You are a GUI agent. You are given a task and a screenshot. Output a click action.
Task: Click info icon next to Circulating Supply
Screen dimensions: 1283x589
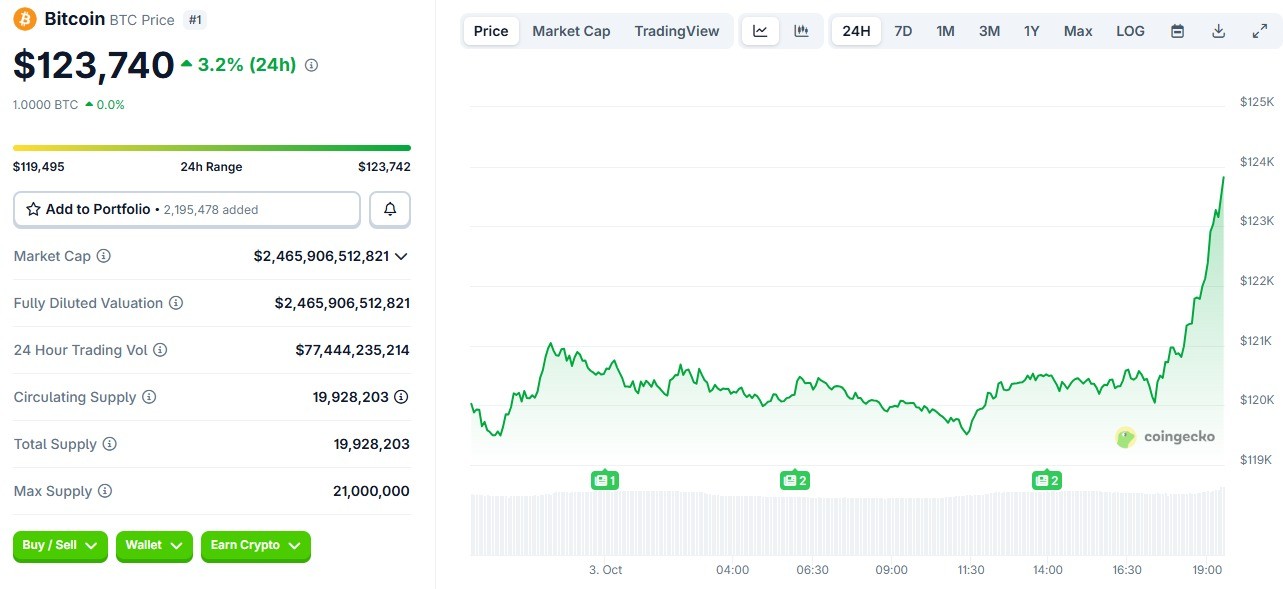pyautogui.click(x=149, y=397)
